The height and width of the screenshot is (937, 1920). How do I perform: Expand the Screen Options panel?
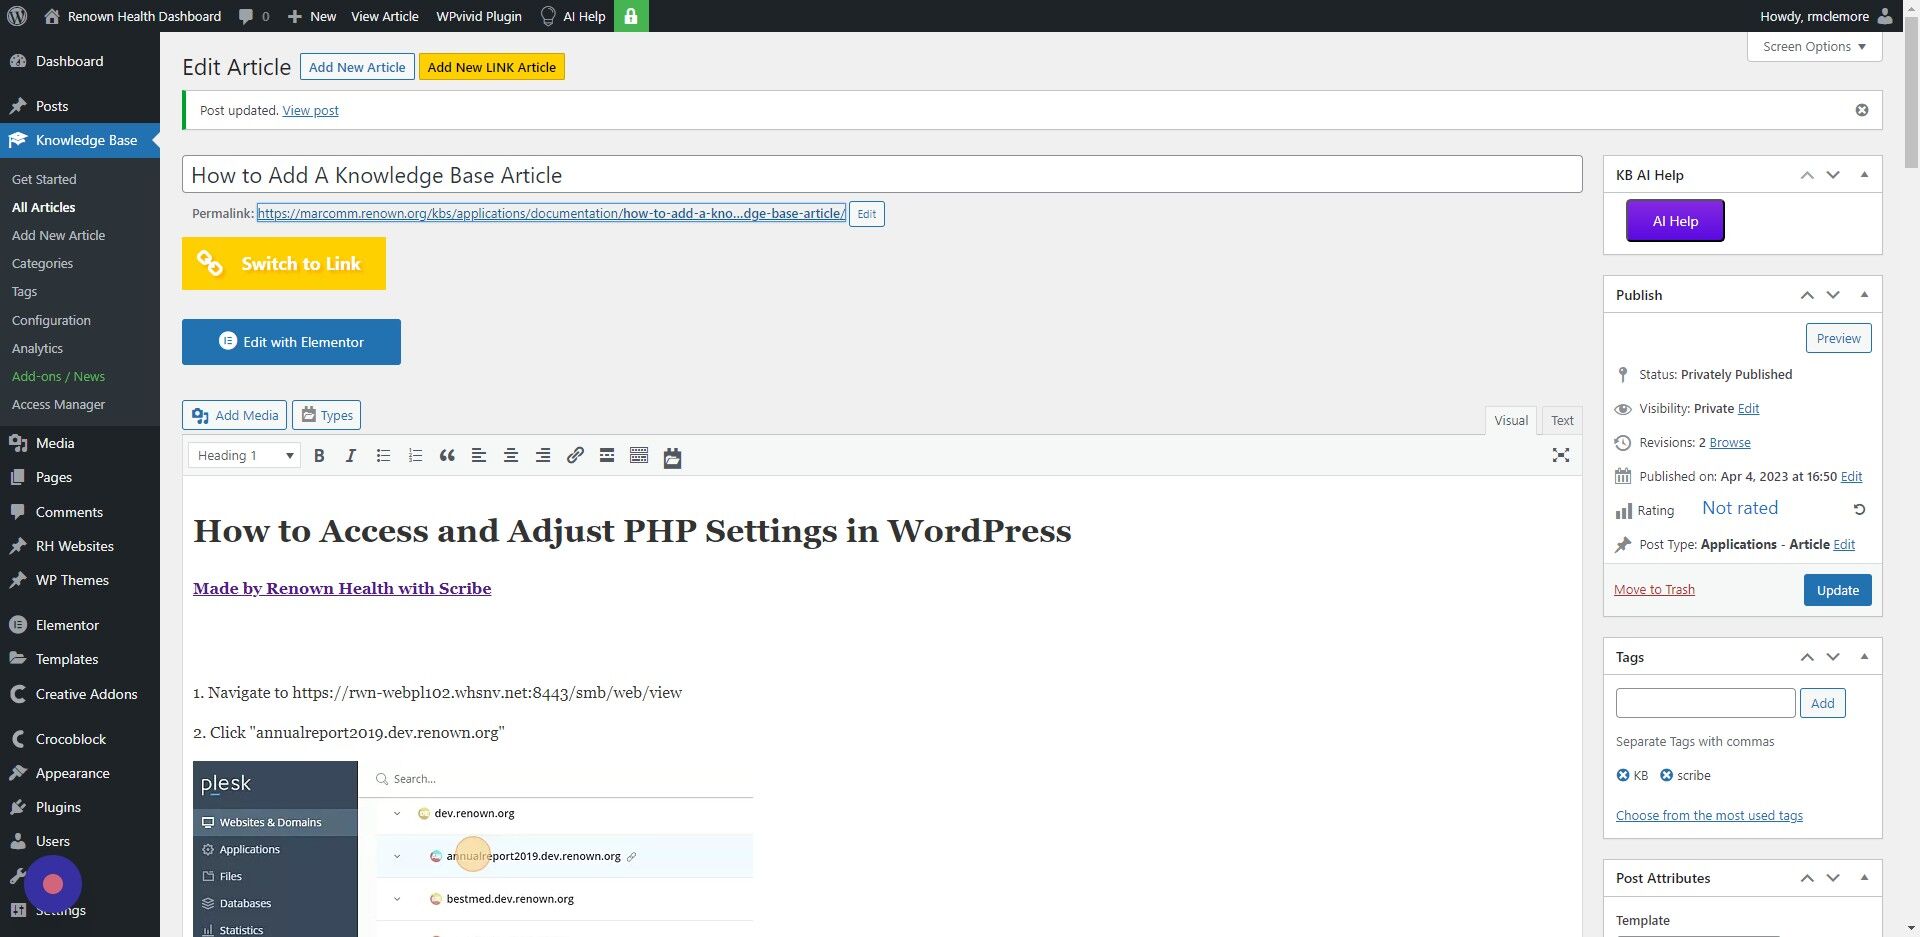click(x=1814, y=47)
